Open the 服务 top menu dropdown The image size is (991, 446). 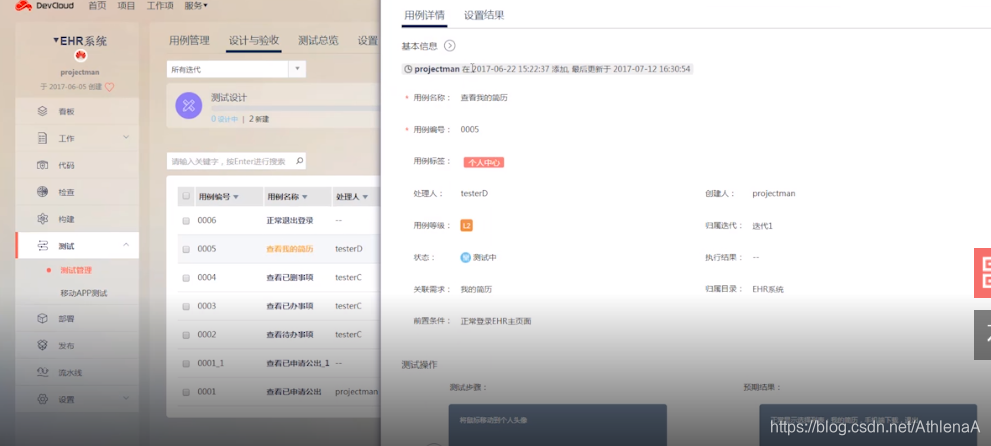pos(196,6)
